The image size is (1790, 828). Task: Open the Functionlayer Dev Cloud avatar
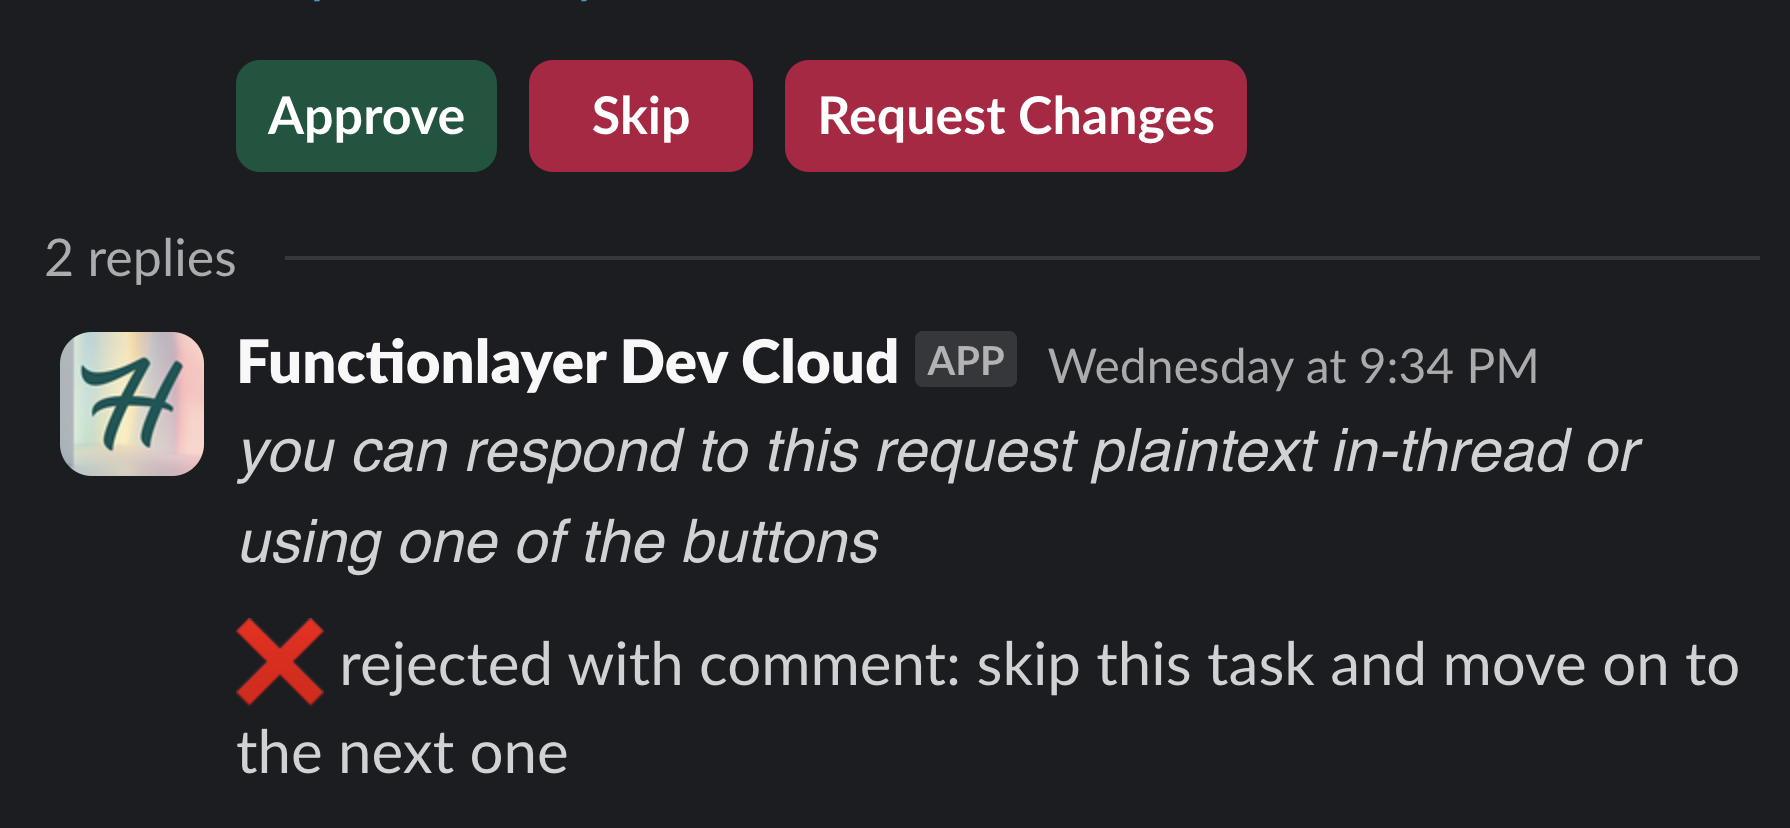(x=132, y=404)
